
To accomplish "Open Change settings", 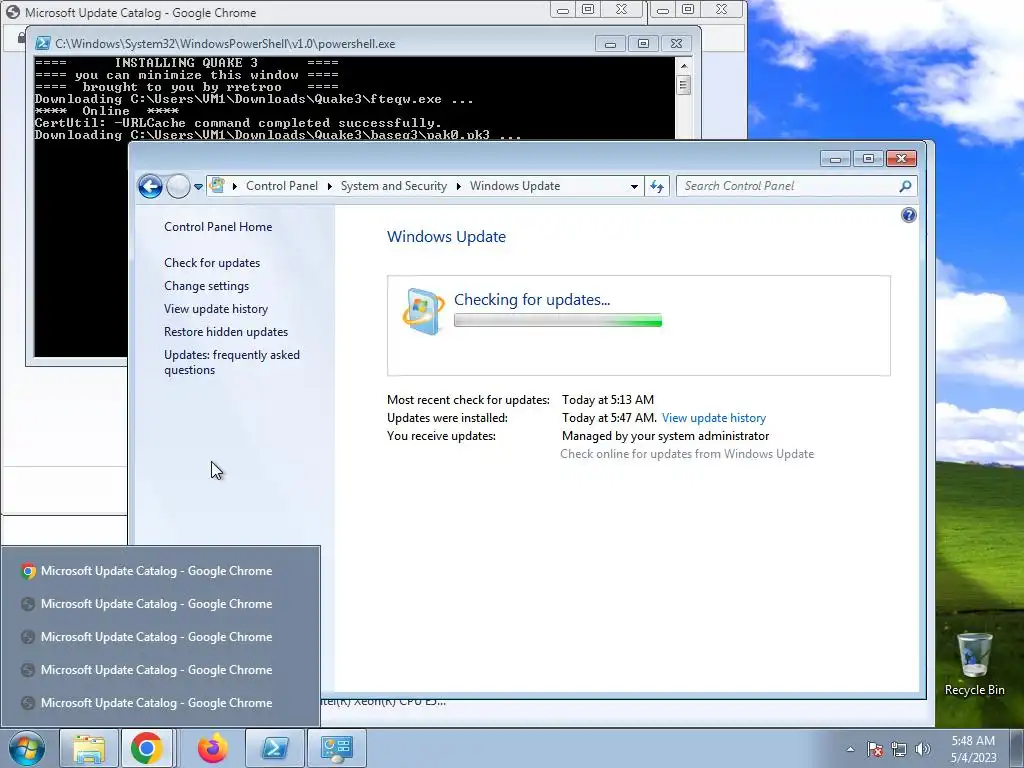I will [206, 285].
